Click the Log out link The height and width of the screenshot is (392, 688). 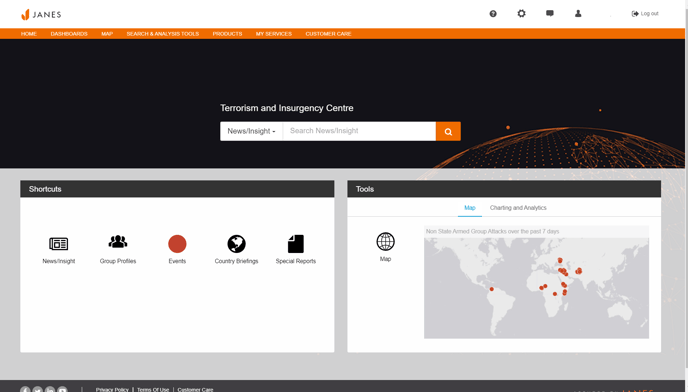(645, 14)
